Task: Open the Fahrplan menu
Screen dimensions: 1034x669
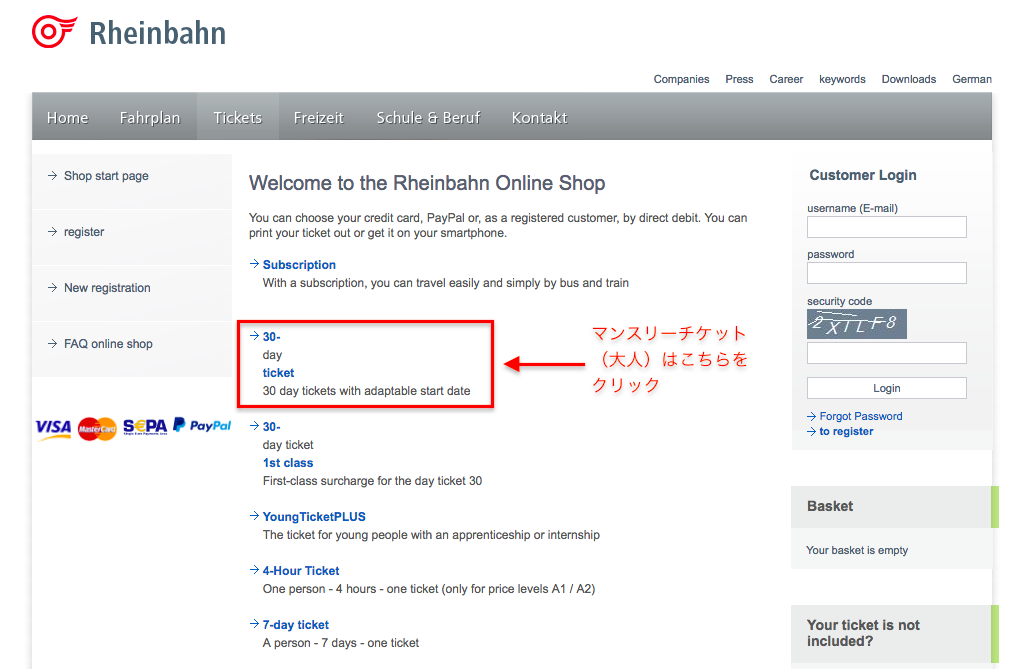Action: pos(150,117)
